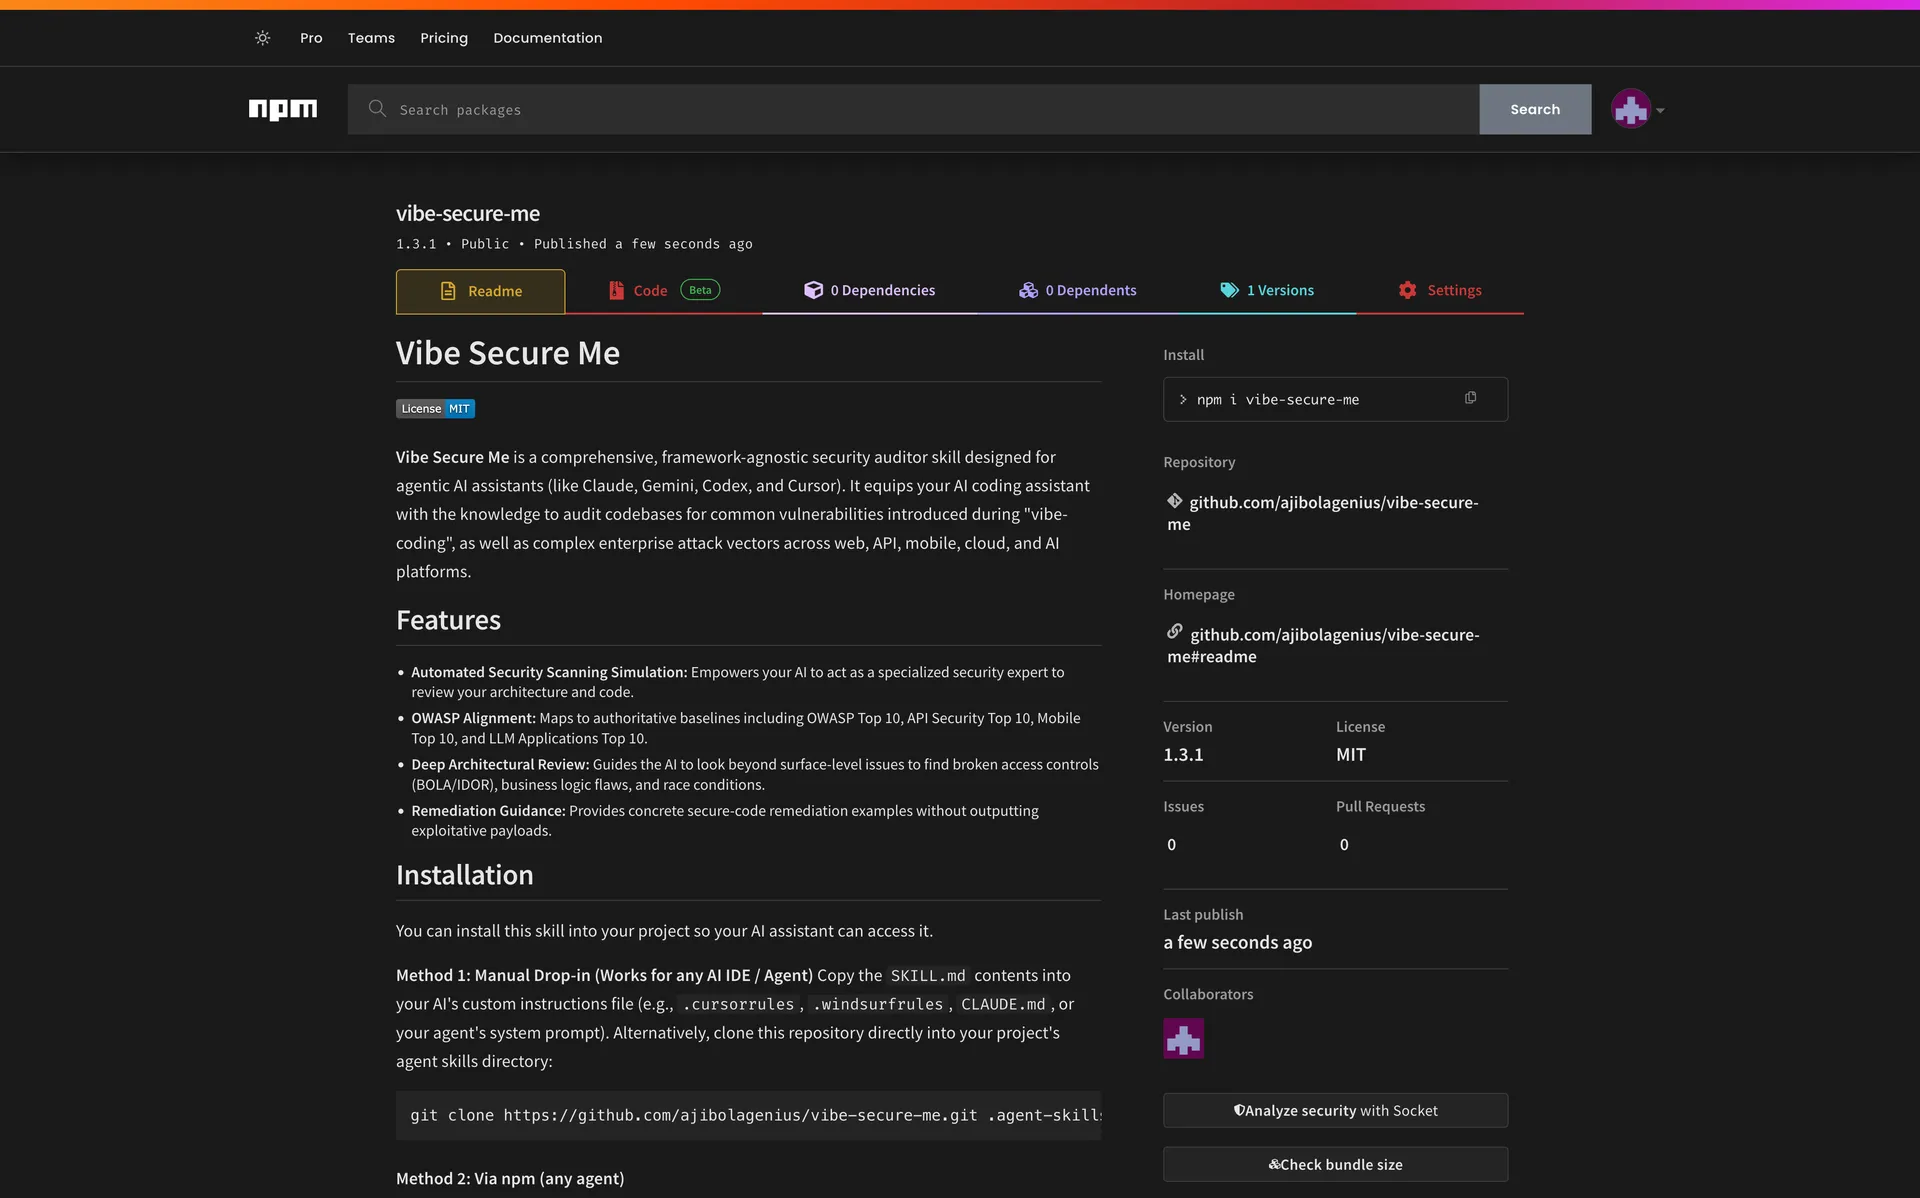Click the Readme document icon
The width and height of the screenshot is (1920, 1198).
(448, 291)
